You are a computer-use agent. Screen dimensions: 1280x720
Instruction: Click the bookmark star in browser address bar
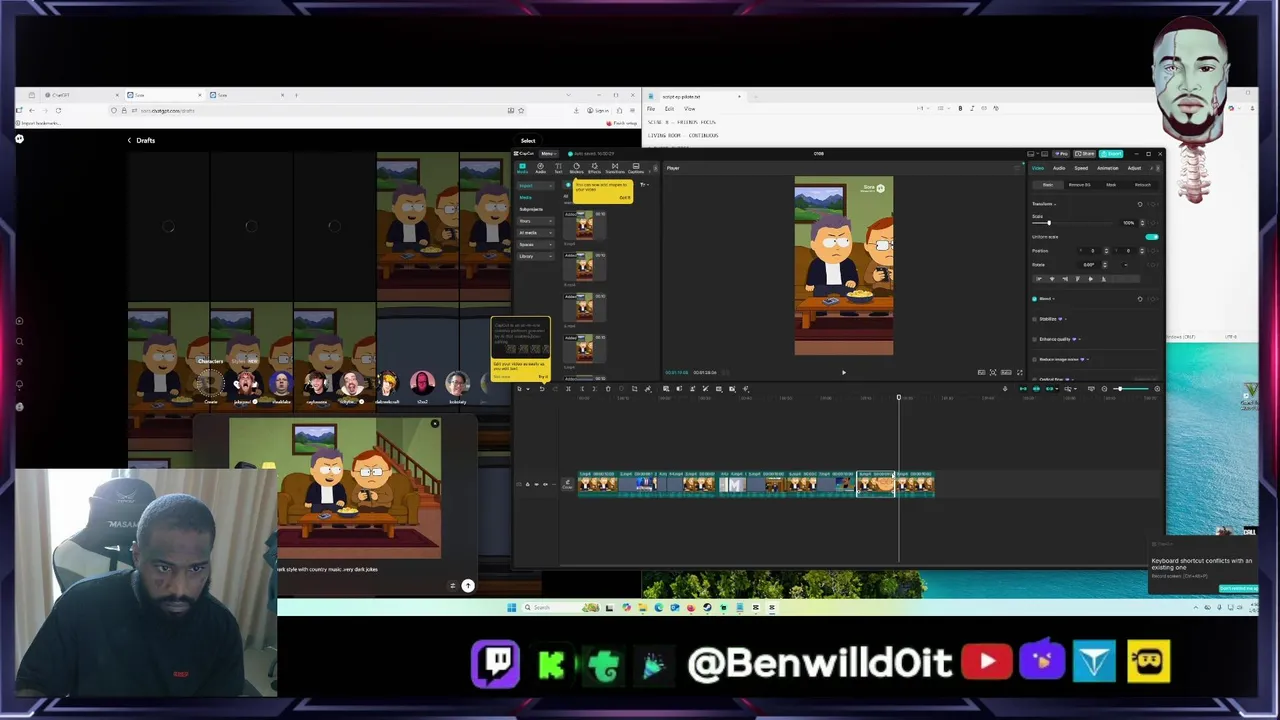521,111
